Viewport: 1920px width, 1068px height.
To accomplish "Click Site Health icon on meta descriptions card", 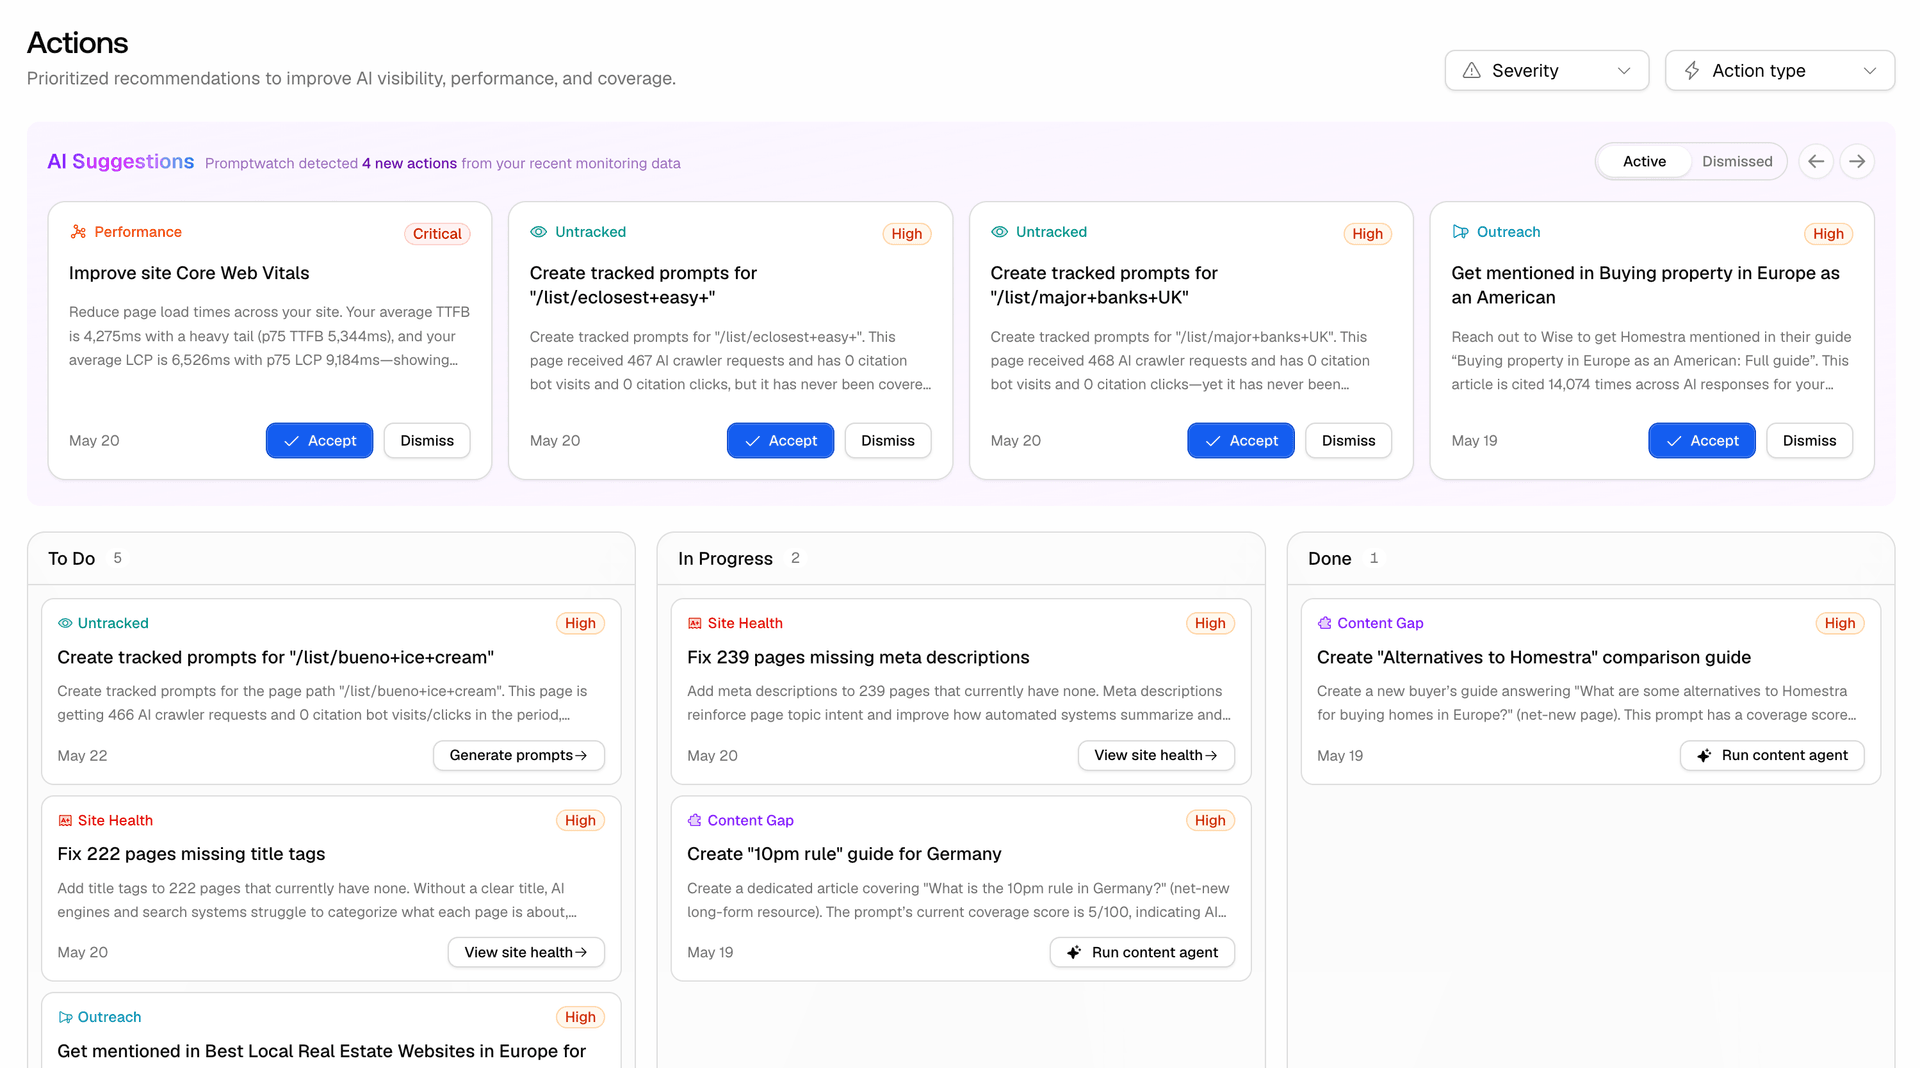I will click(695, 623).
